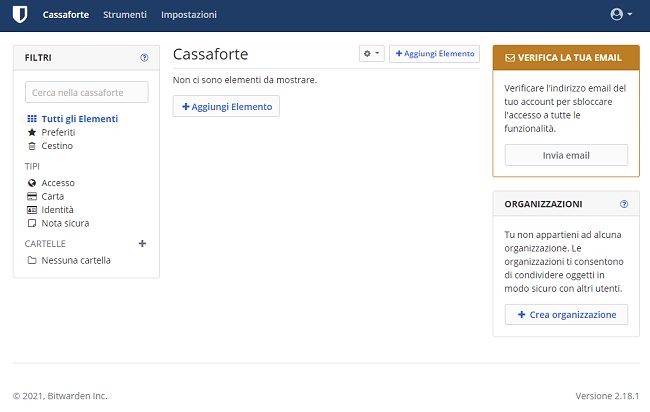The width and height of the screenshot is (650, 412).
Task: Click the Crea organizzazione button
Action: click(x=566, y=315)
